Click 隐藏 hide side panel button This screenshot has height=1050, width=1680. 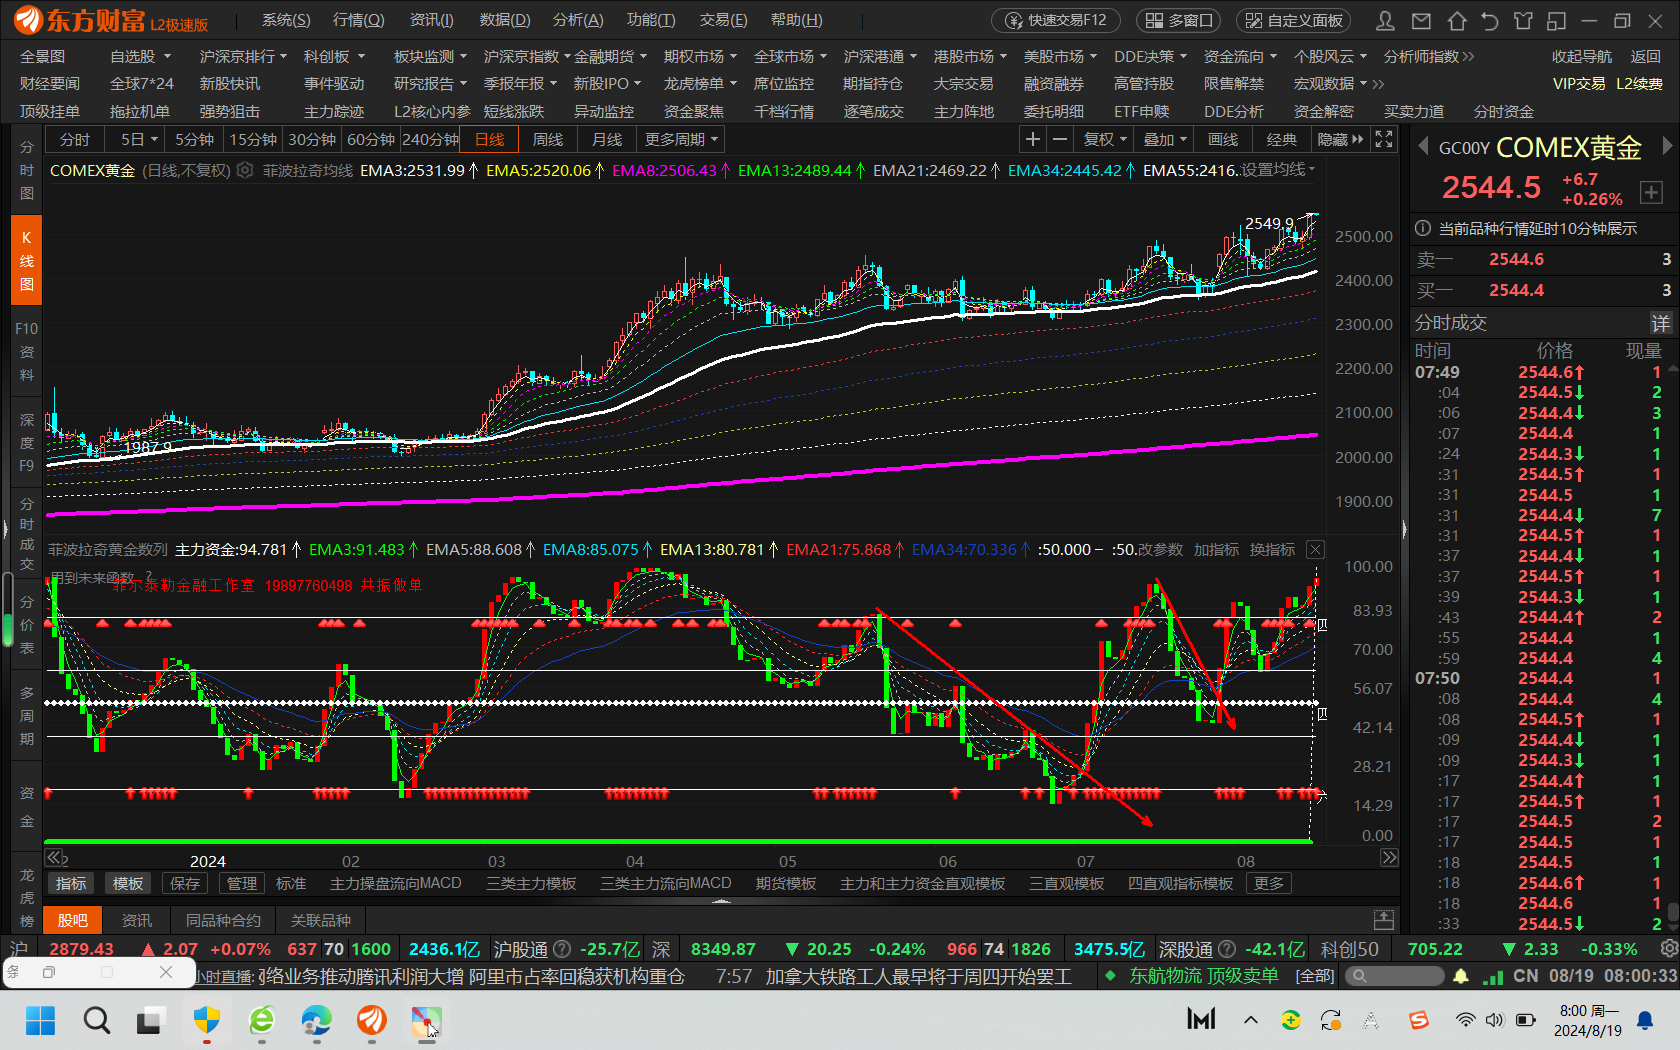click(x=1340, y=139)
